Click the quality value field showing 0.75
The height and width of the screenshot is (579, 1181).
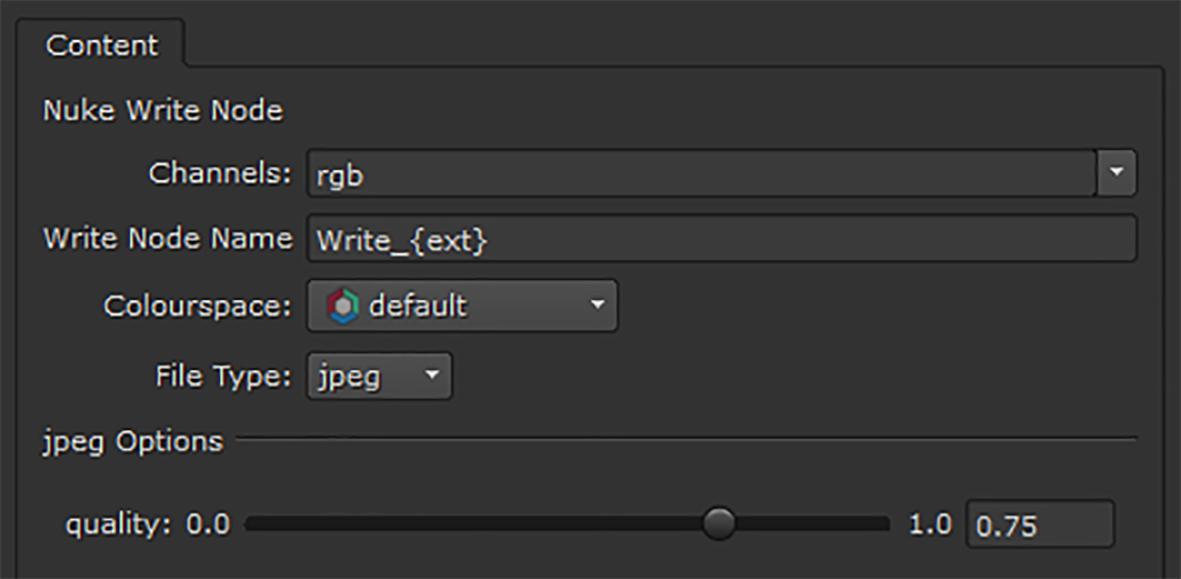[1039, 525]
